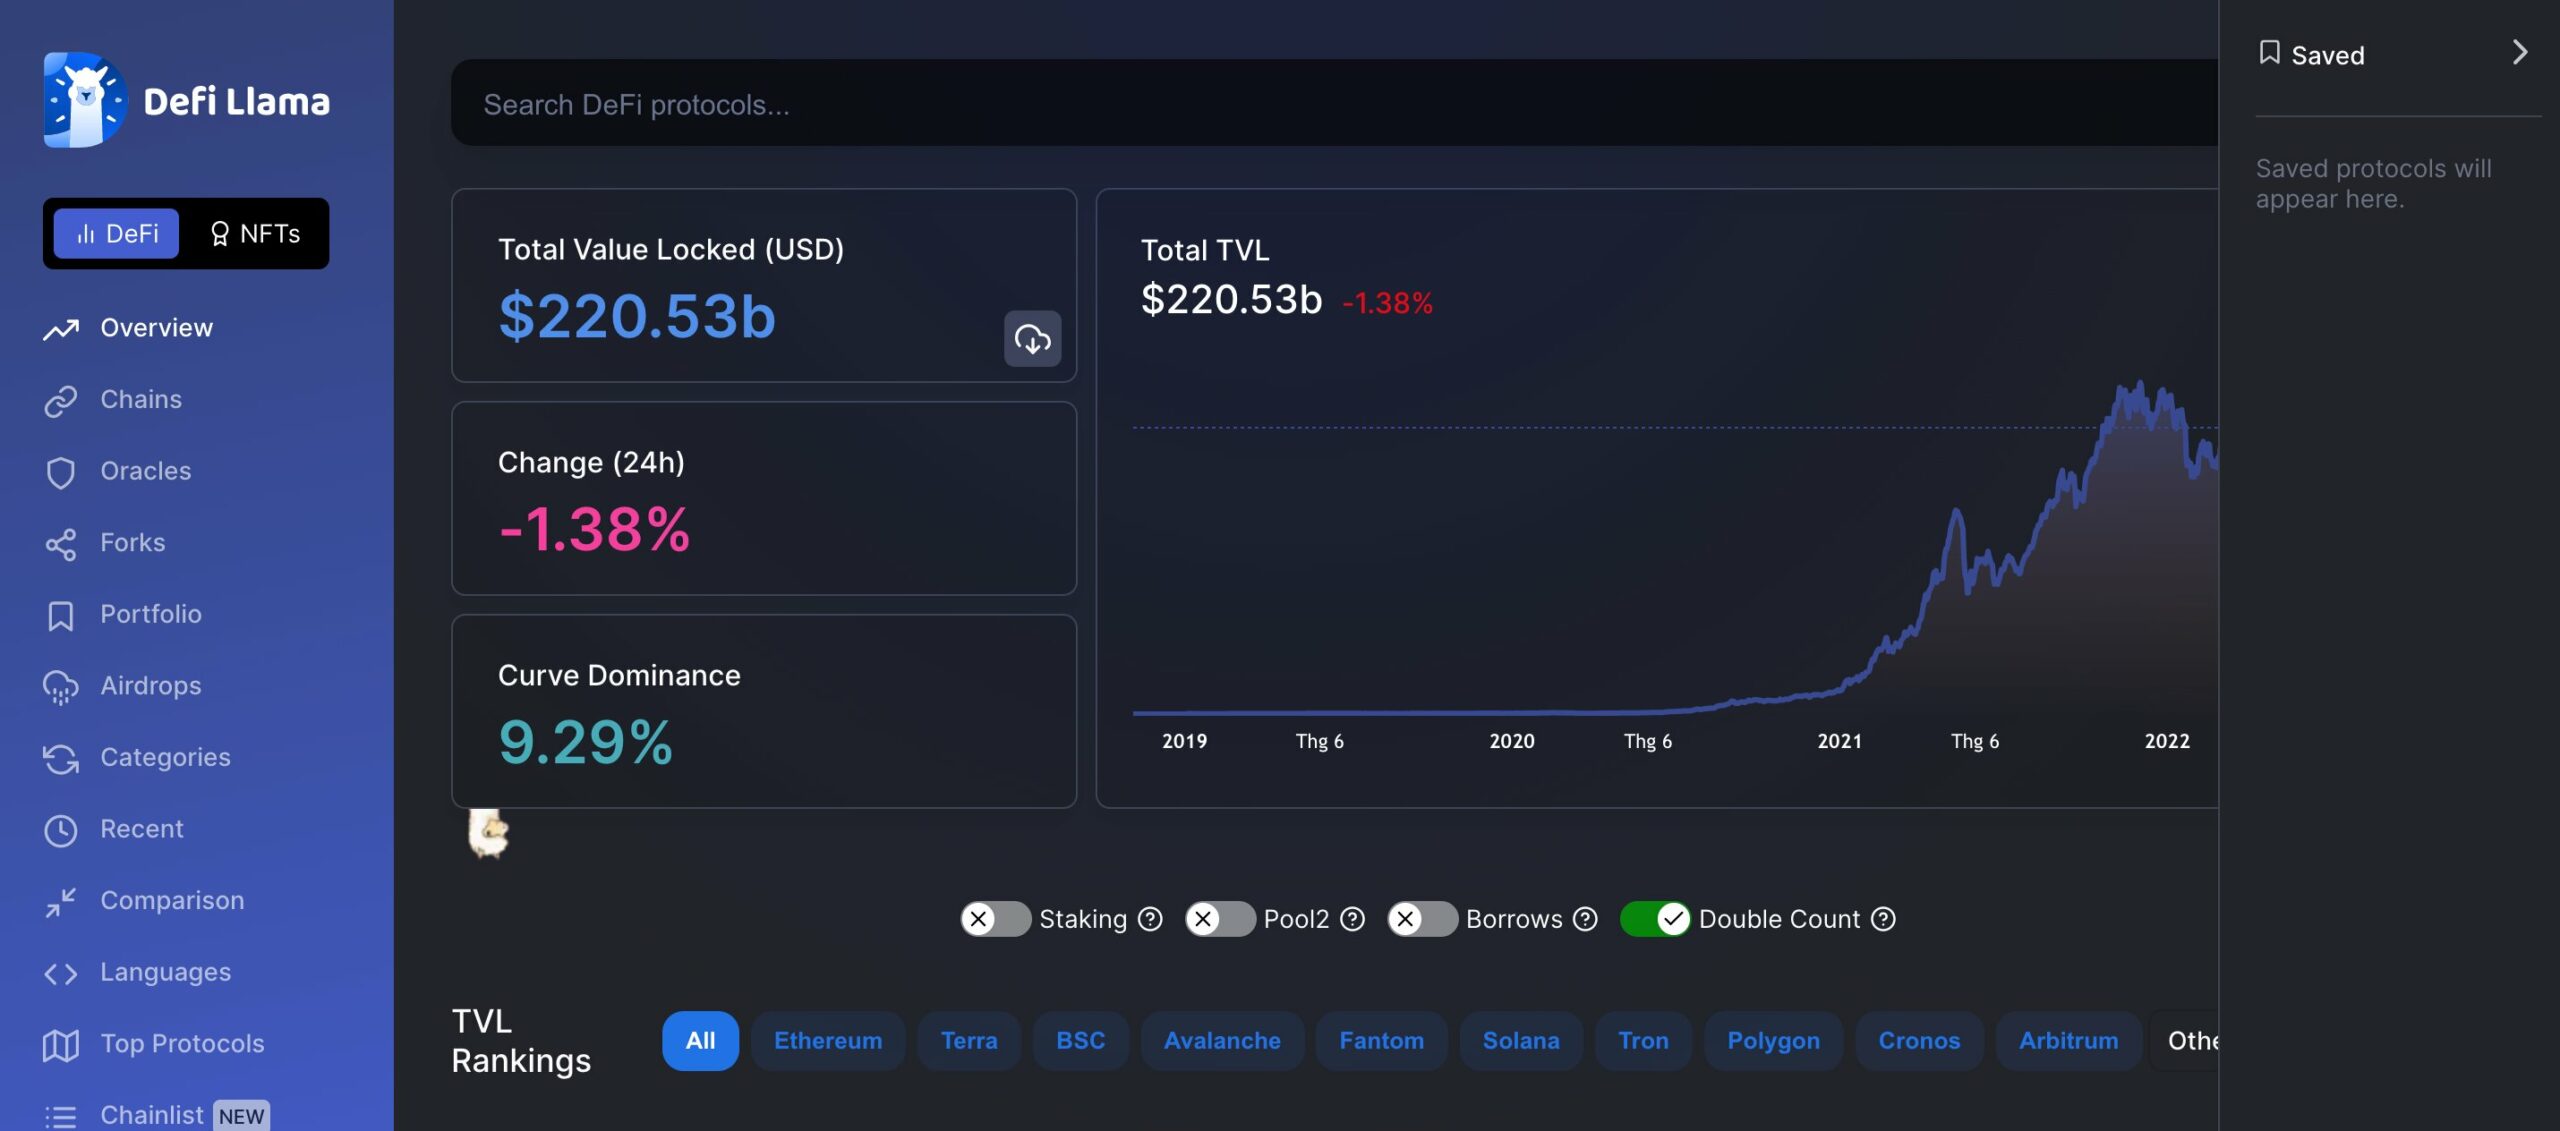Click the Defi Llama title text

(x=237, y=101)
